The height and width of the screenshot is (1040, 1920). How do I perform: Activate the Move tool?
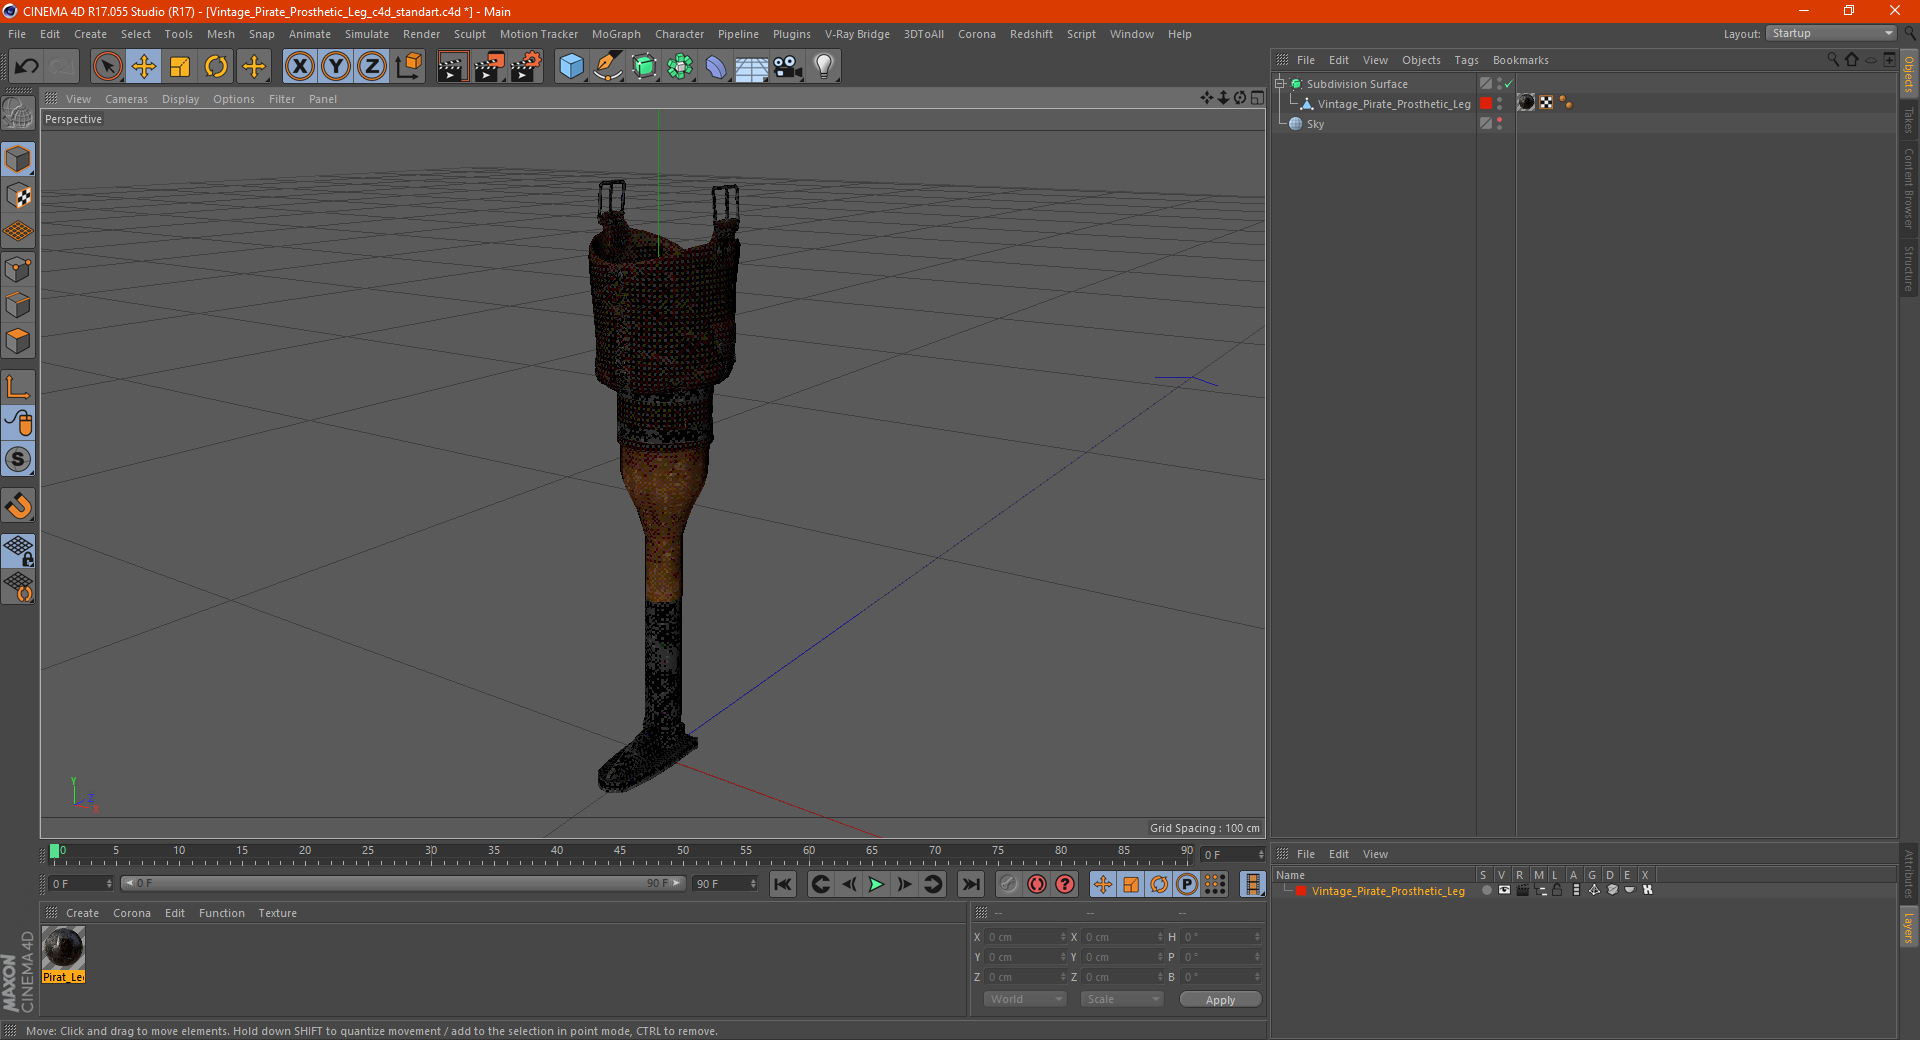pyautogui.click(x=144, y=67)
